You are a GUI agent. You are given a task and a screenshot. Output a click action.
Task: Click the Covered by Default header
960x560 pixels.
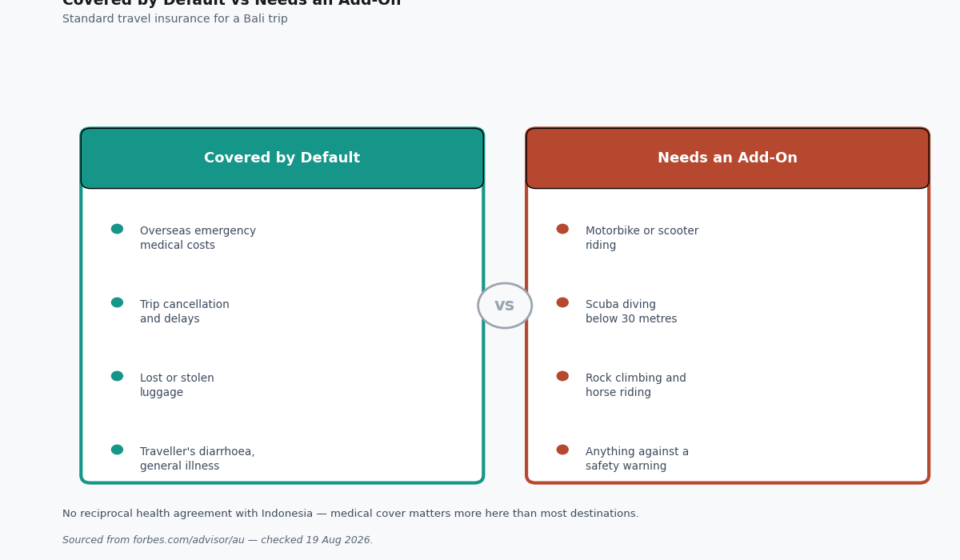click(x=282, y=158)
